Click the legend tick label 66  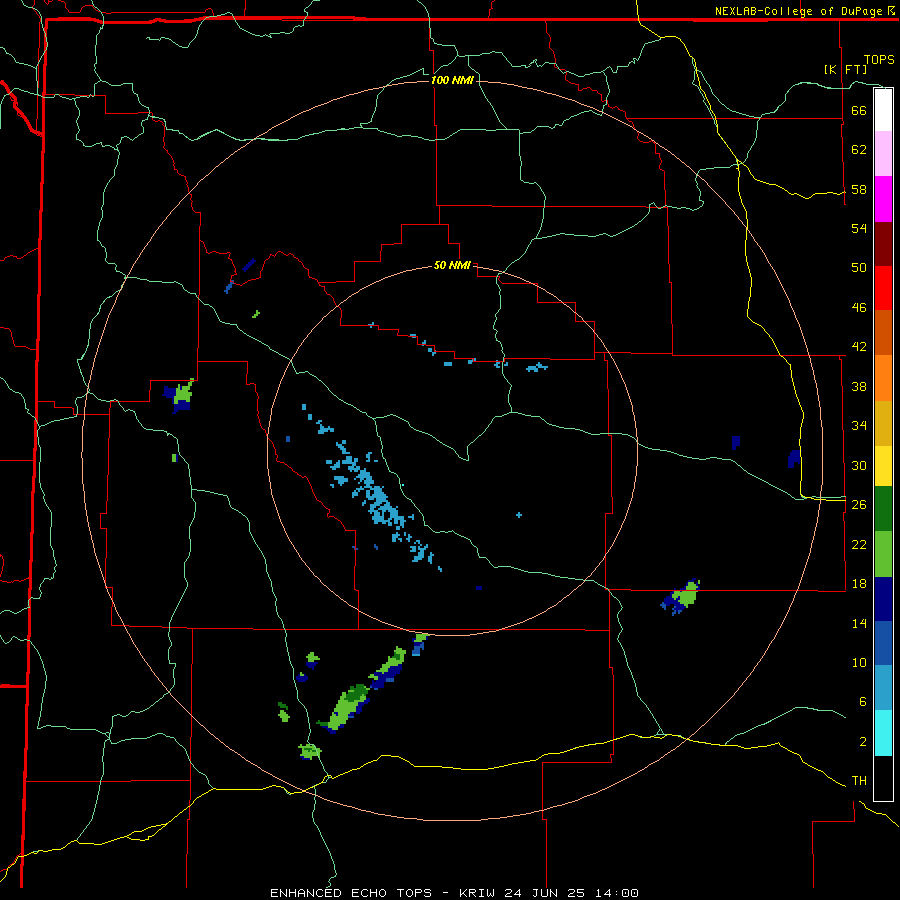click(859, 110)
